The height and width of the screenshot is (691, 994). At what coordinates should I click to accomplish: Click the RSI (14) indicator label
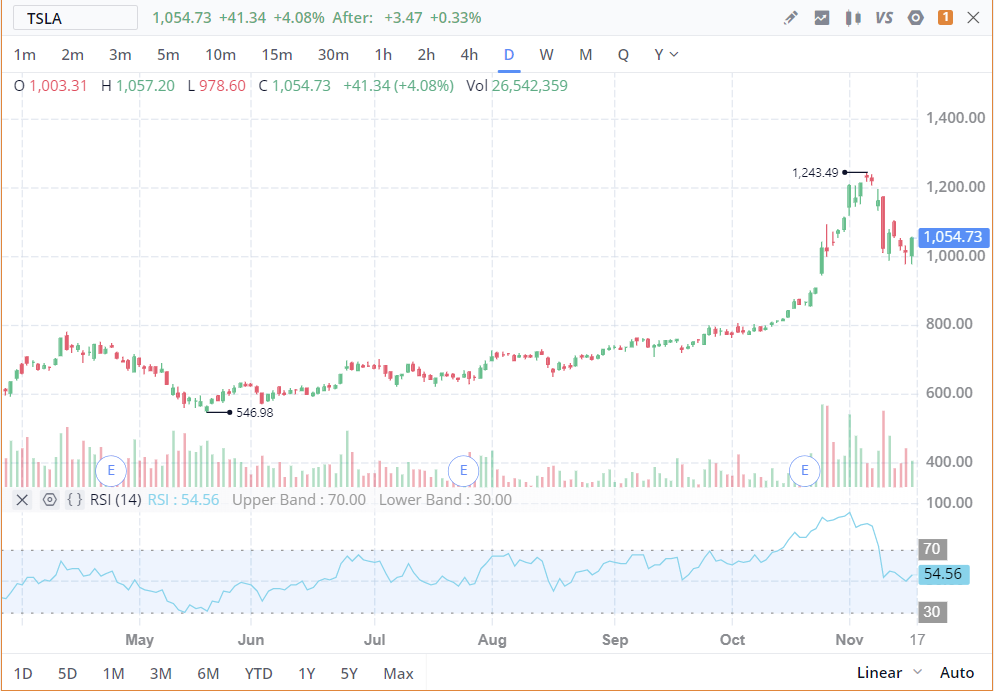pos(115,500)
